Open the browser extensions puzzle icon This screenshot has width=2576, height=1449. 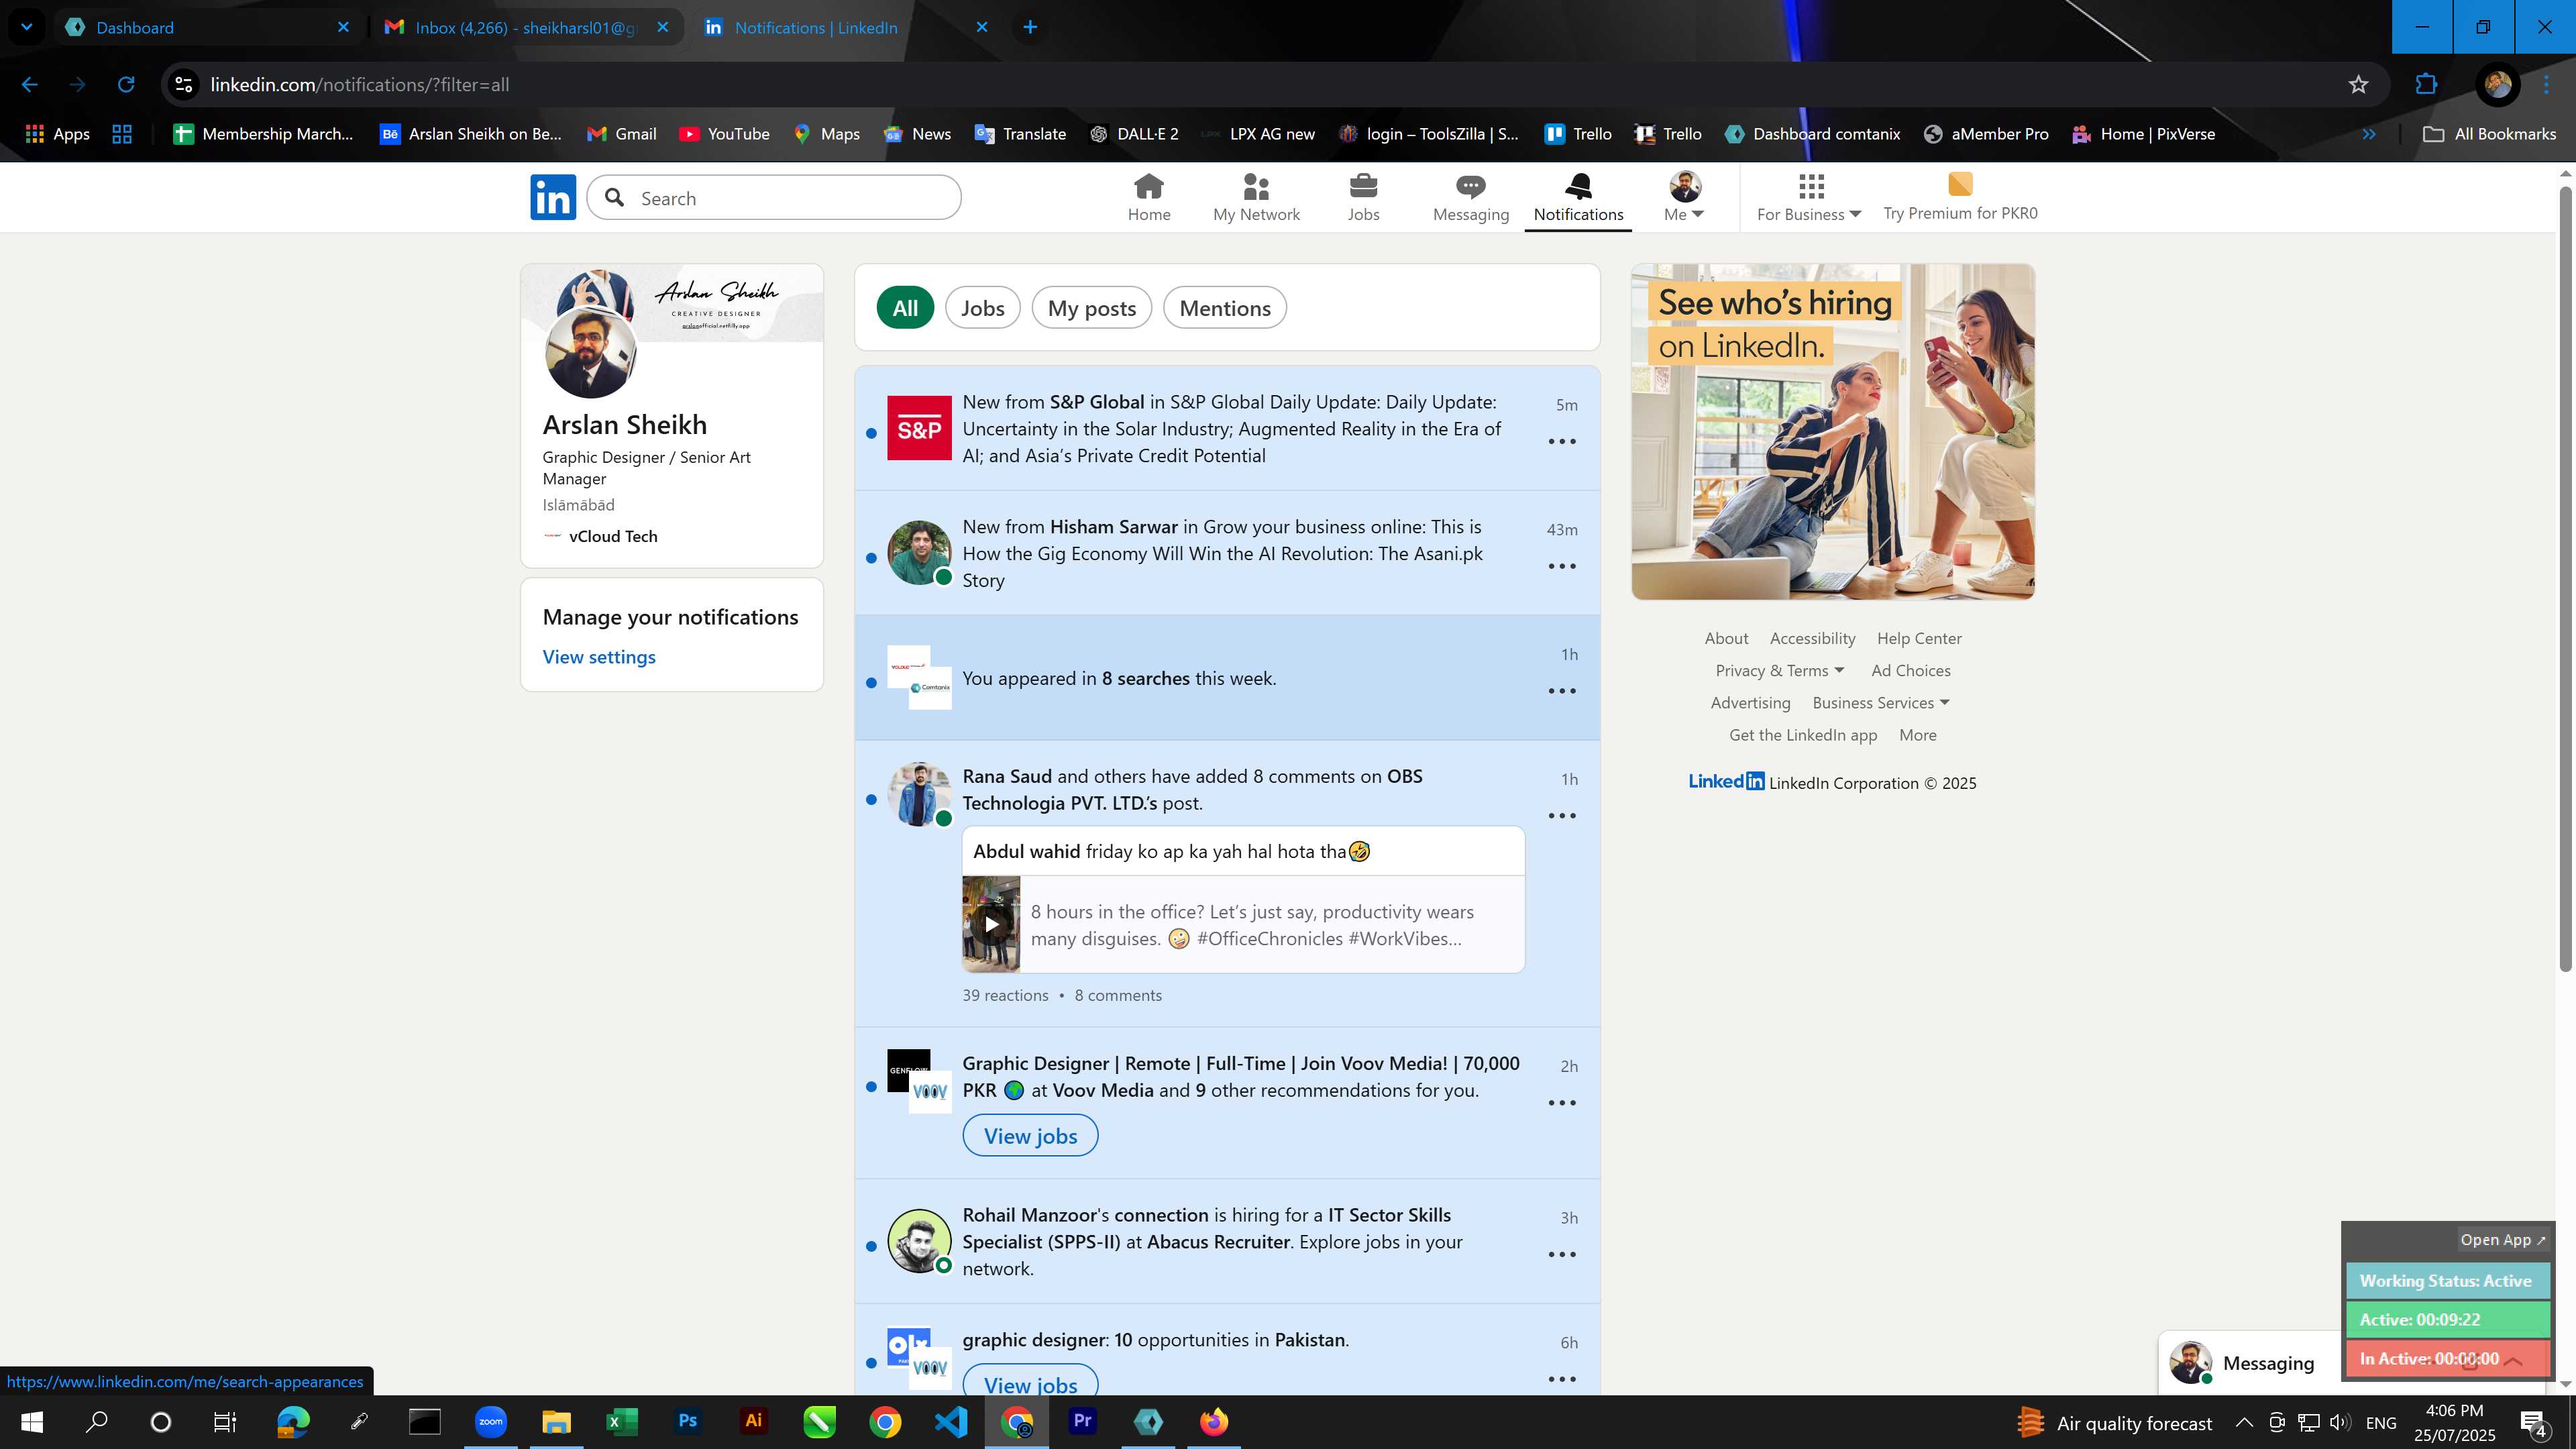[2426, 85]
